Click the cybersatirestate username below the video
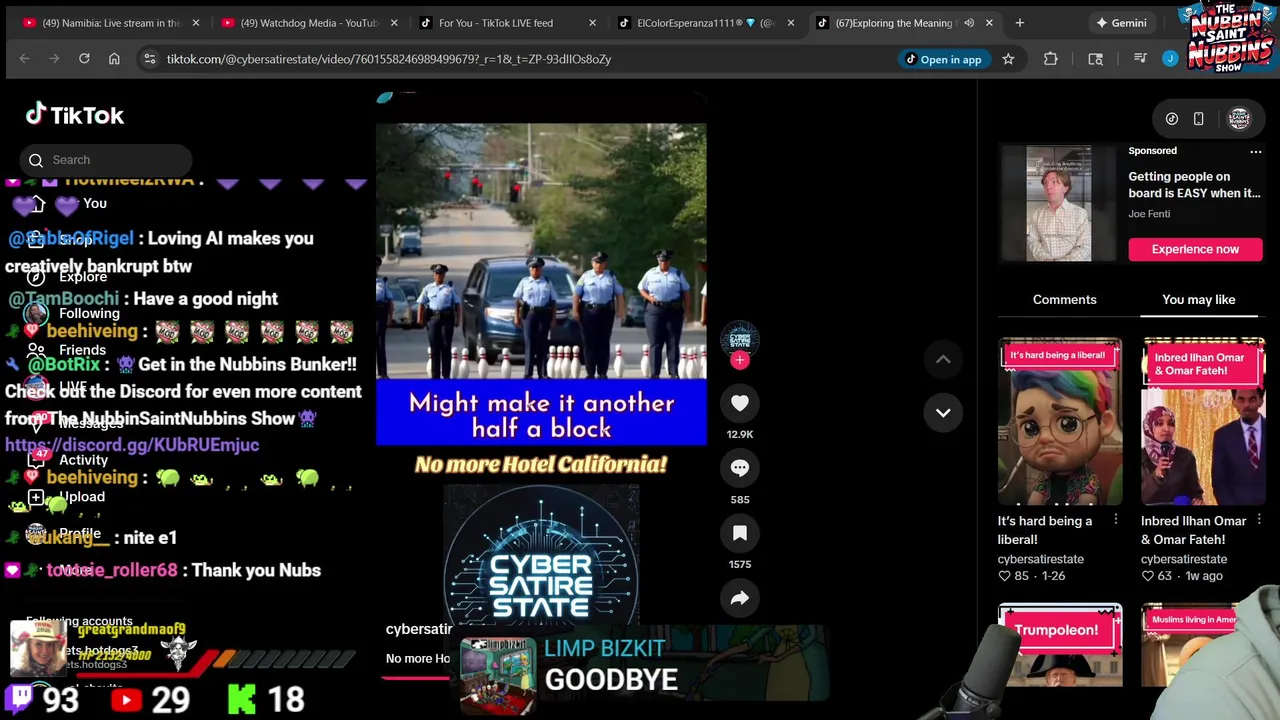The height and width of the screenshot is (720, 1280). [419, 629]
